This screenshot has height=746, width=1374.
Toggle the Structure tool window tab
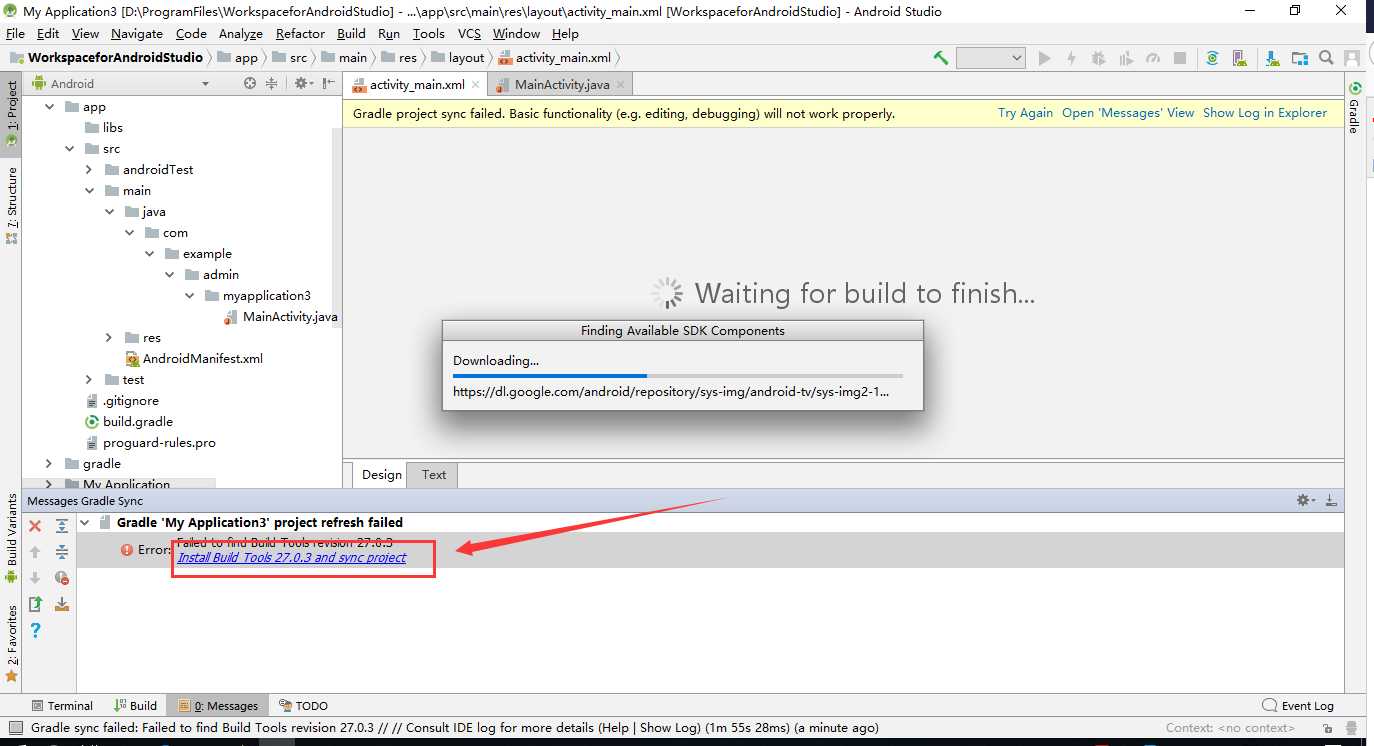pyautogui.click(x=12, y=205)
